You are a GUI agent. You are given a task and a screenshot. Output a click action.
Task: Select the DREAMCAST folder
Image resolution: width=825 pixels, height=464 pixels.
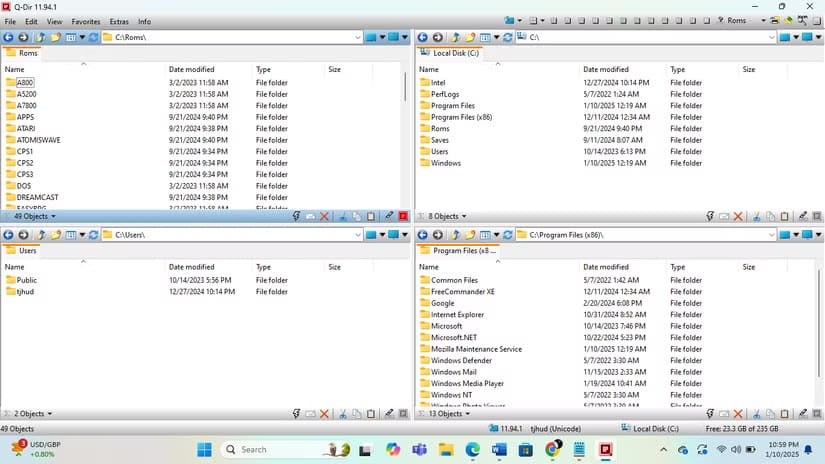[38, 198]
